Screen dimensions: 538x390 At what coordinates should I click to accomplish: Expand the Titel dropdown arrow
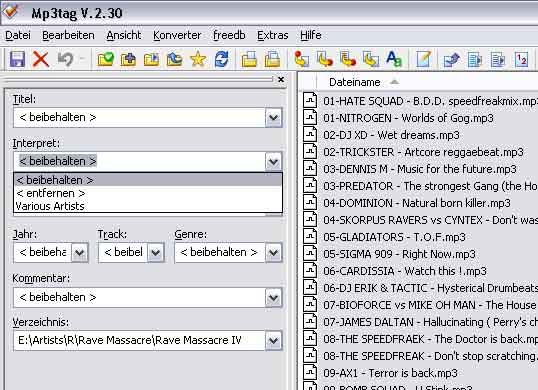273,118
